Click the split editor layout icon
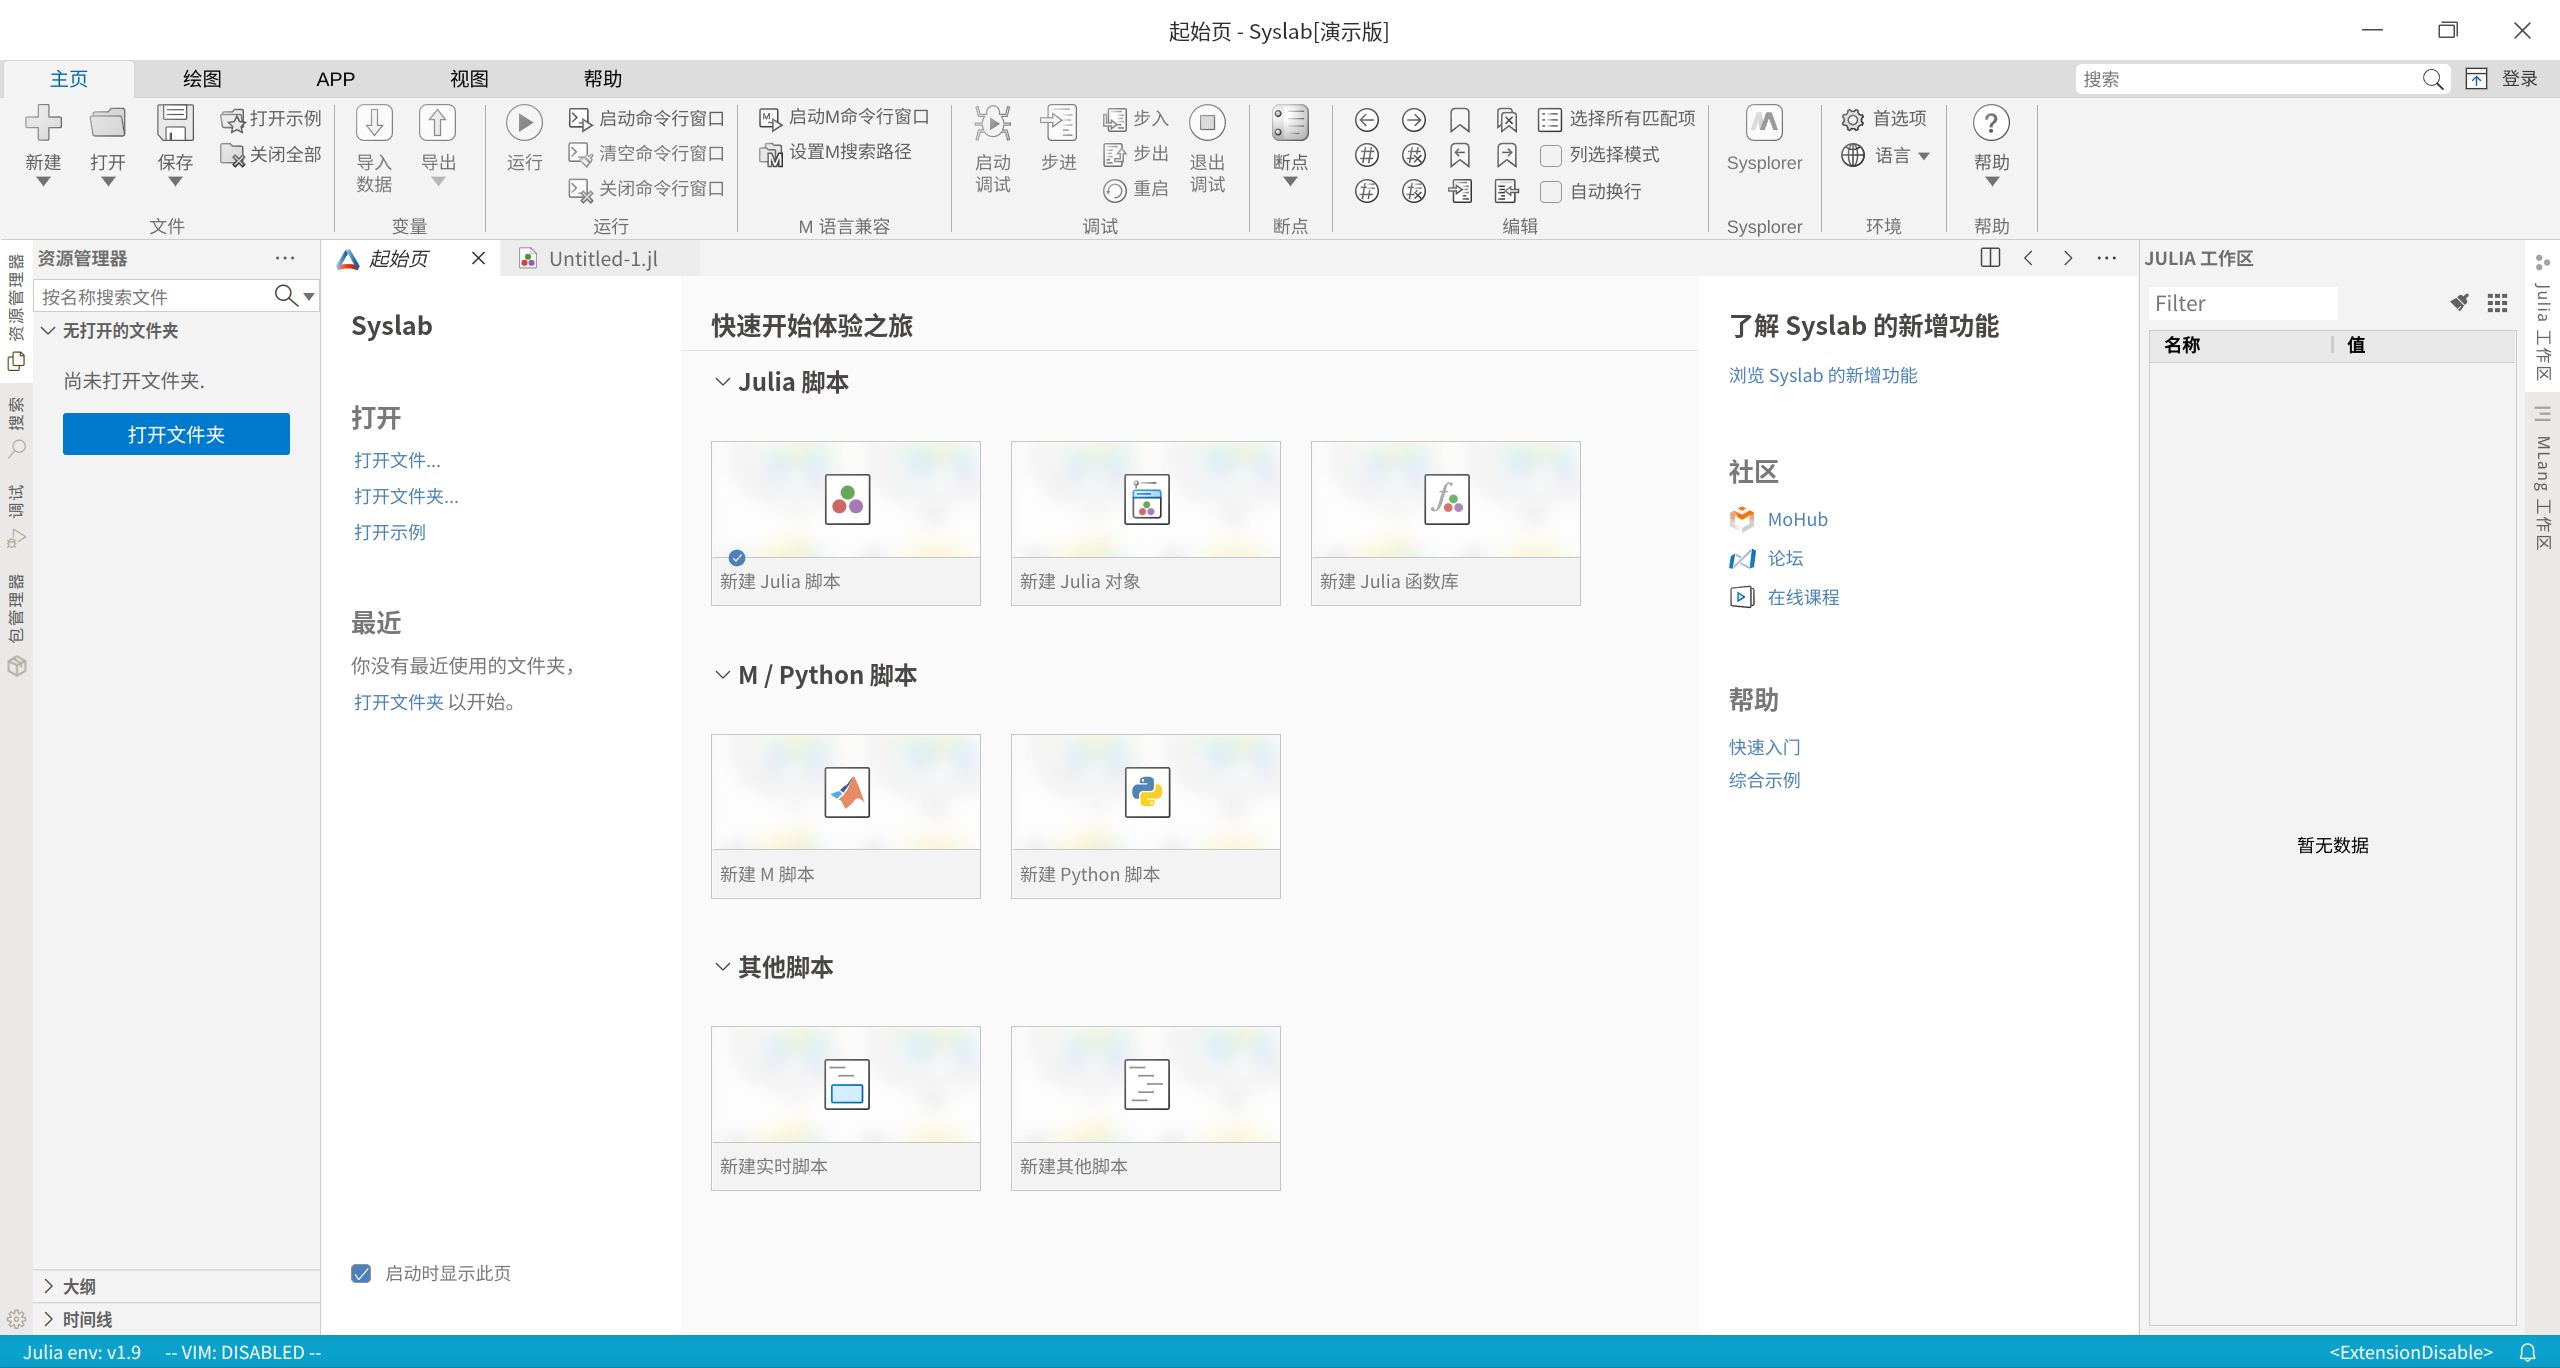2560x1368 pixels. (x=1990, y=258)
